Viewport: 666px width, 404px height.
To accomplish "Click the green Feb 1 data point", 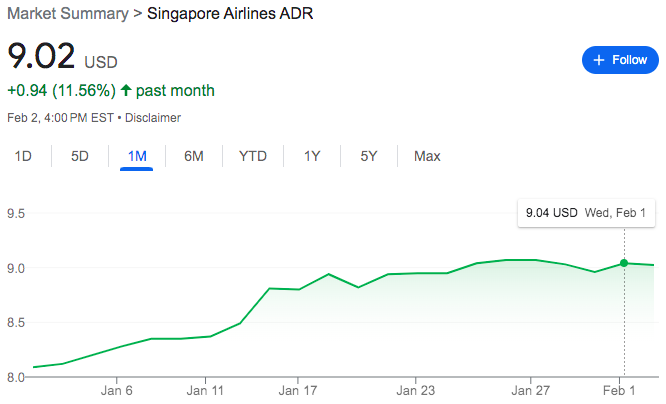I will [x=624, y=263].
